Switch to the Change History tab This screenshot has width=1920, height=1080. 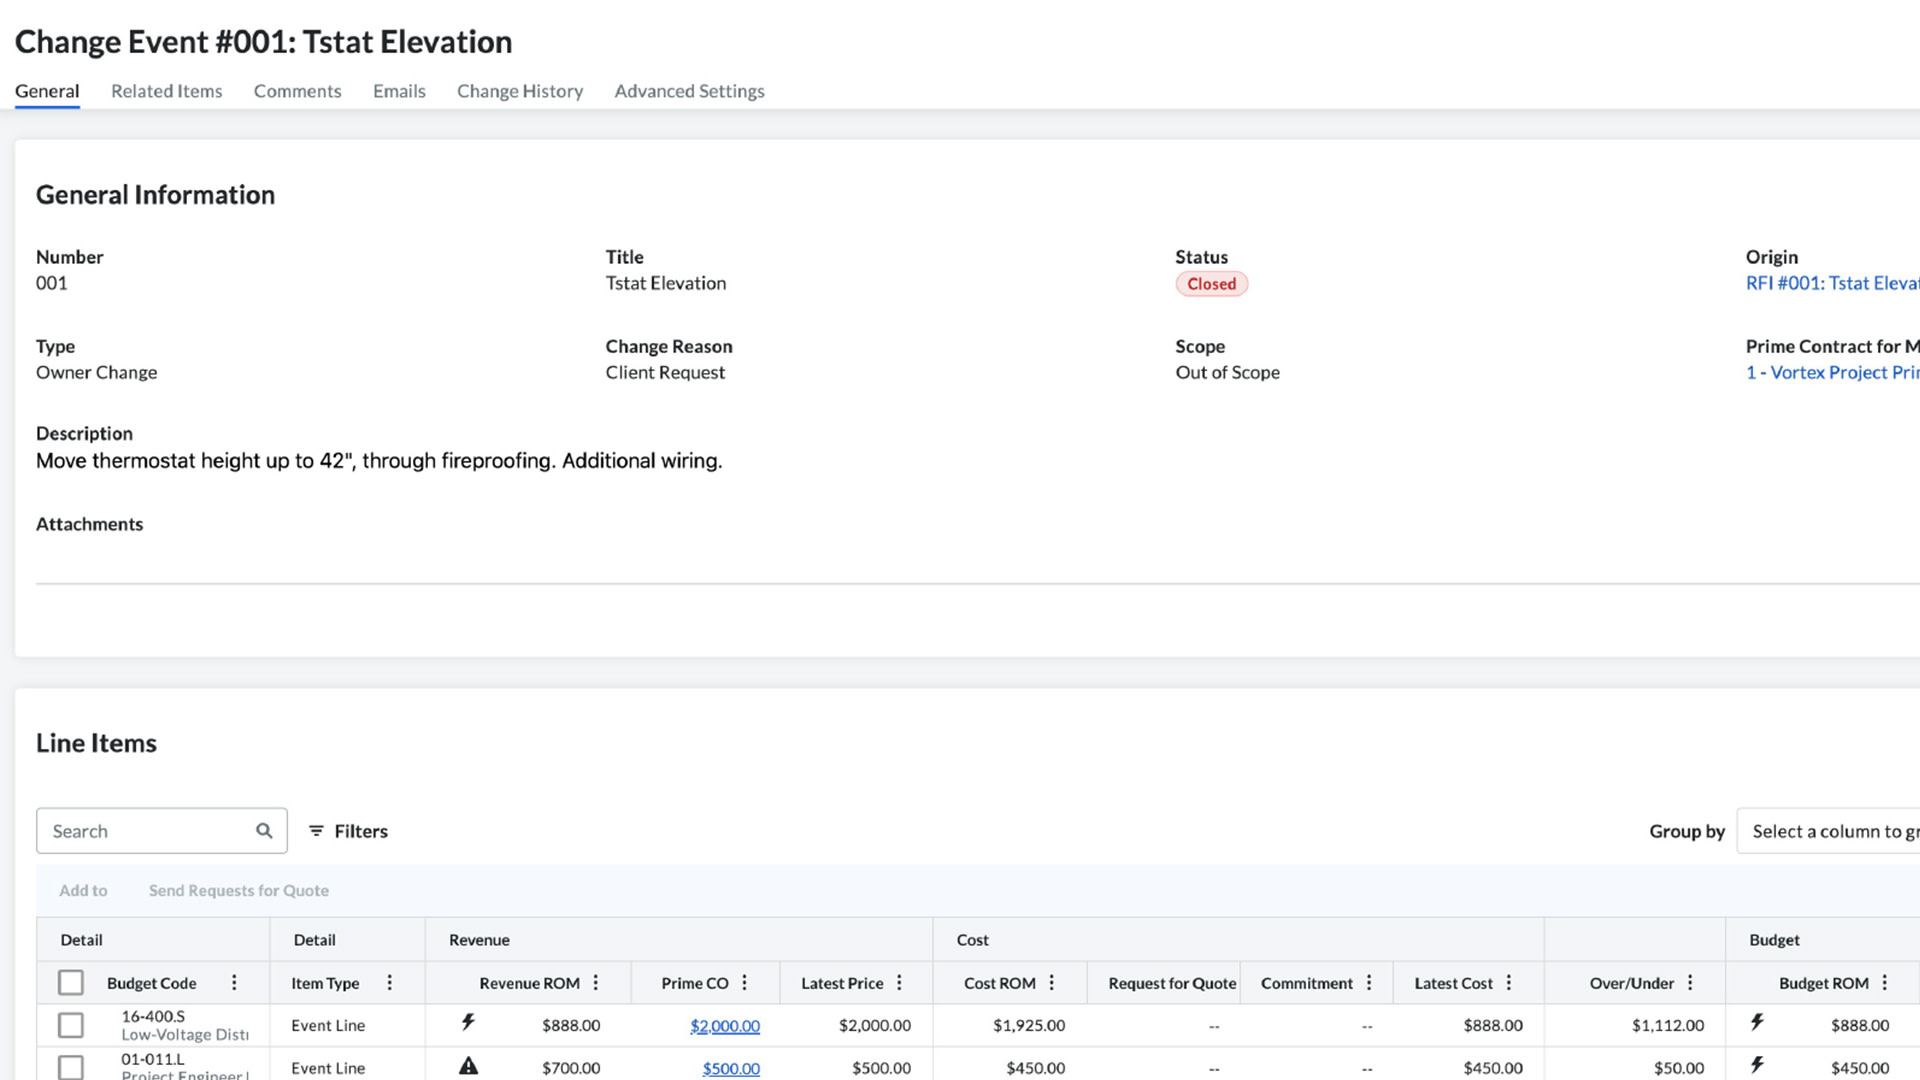point(519,90)
